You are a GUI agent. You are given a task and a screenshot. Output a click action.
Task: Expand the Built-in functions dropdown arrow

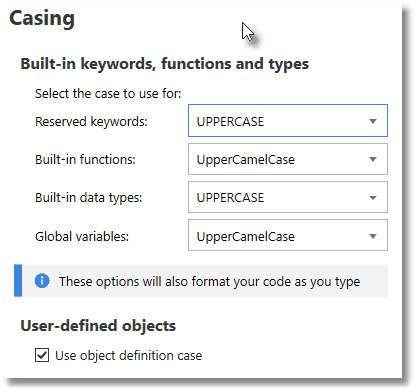tap(373, 159)
